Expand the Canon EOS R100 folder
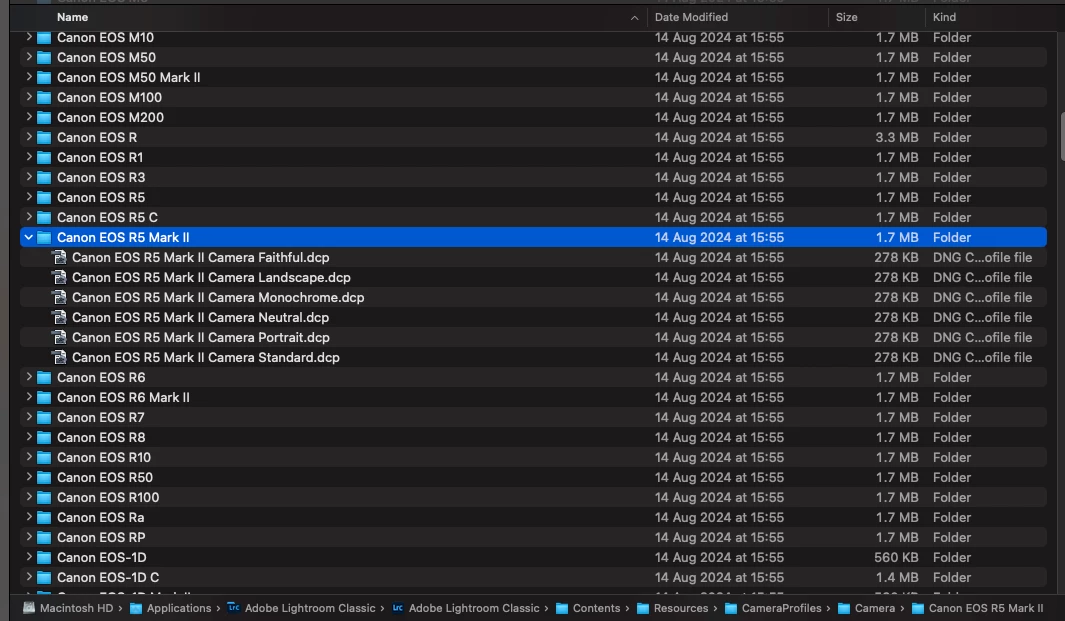Screen dimensions: 1065x621 (x=29, y=497)
